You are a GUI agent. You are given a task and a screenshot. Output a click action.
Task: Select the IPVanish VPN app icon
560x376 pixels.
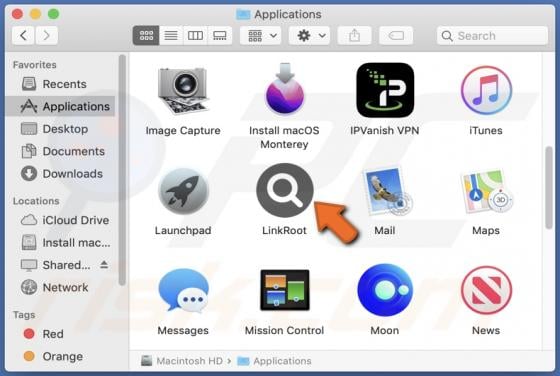[385, 90]
